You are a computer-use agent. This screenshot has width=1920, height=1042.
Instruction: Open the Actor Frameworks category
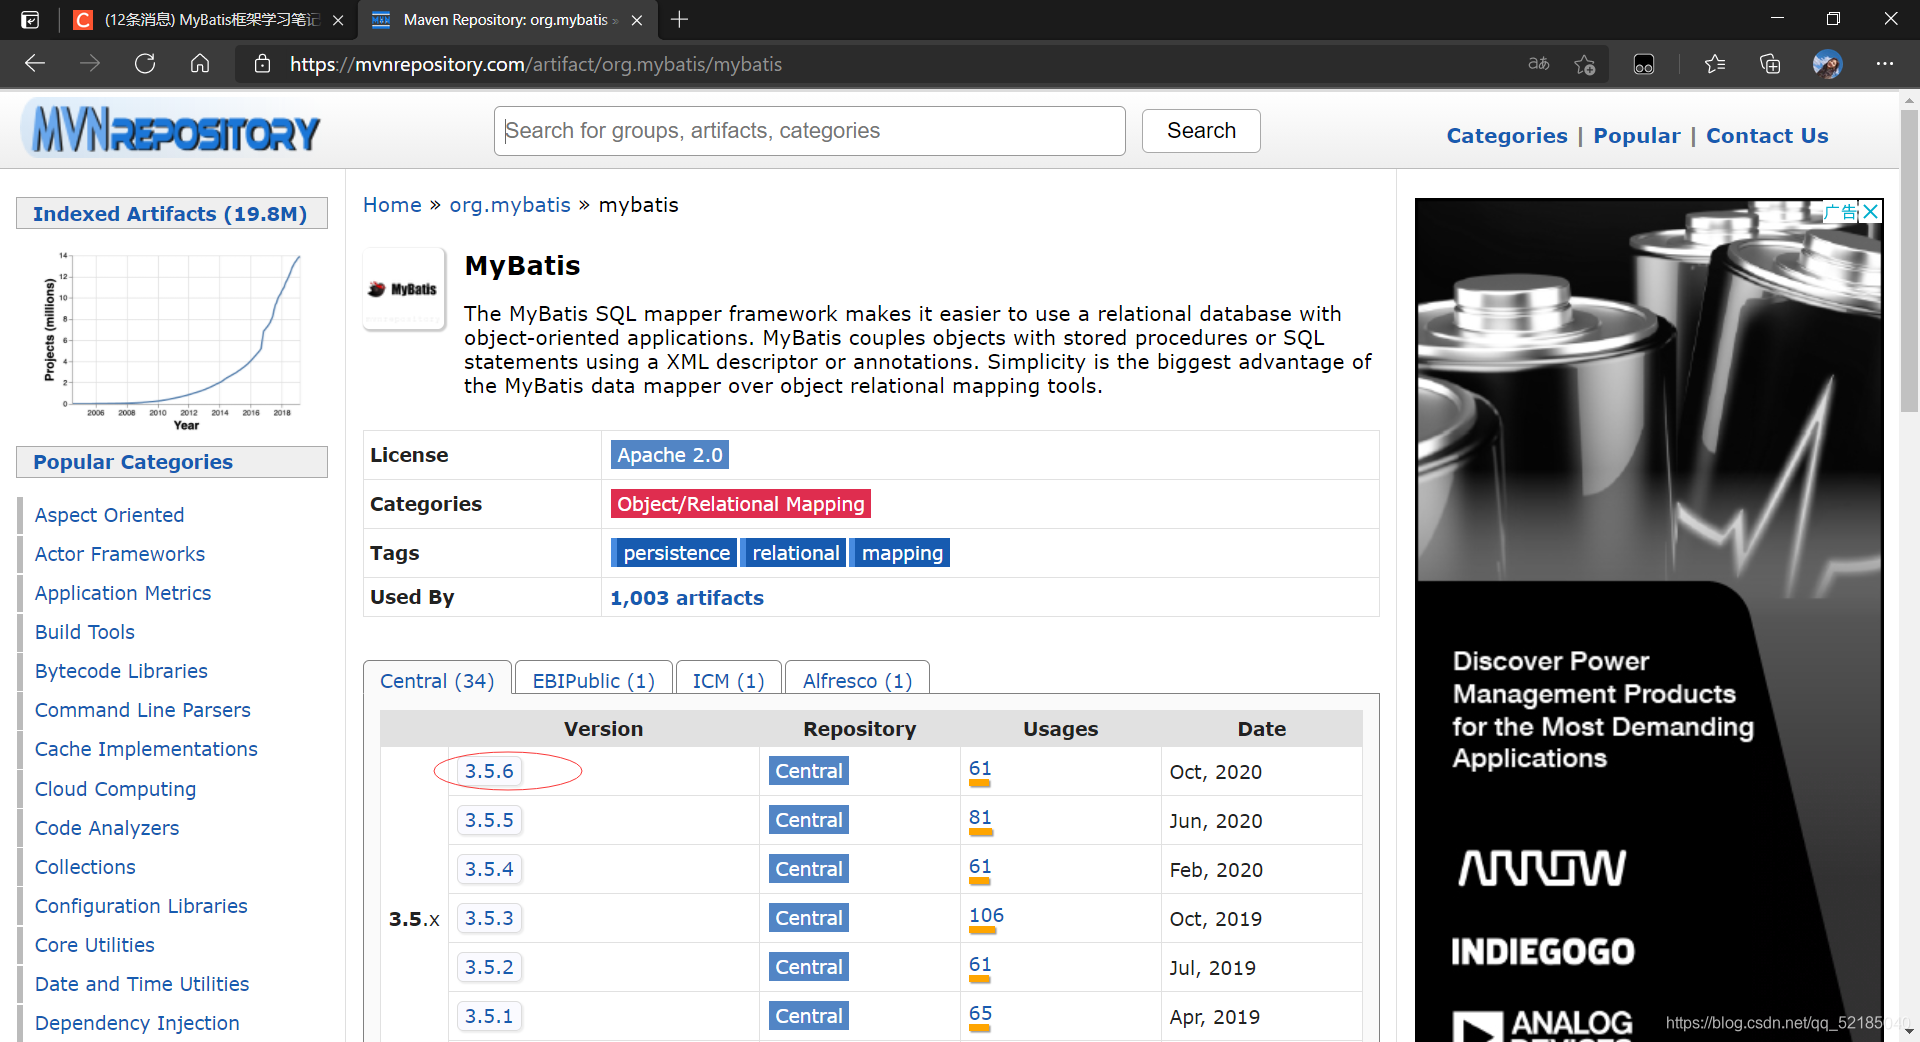pos(119,554)
